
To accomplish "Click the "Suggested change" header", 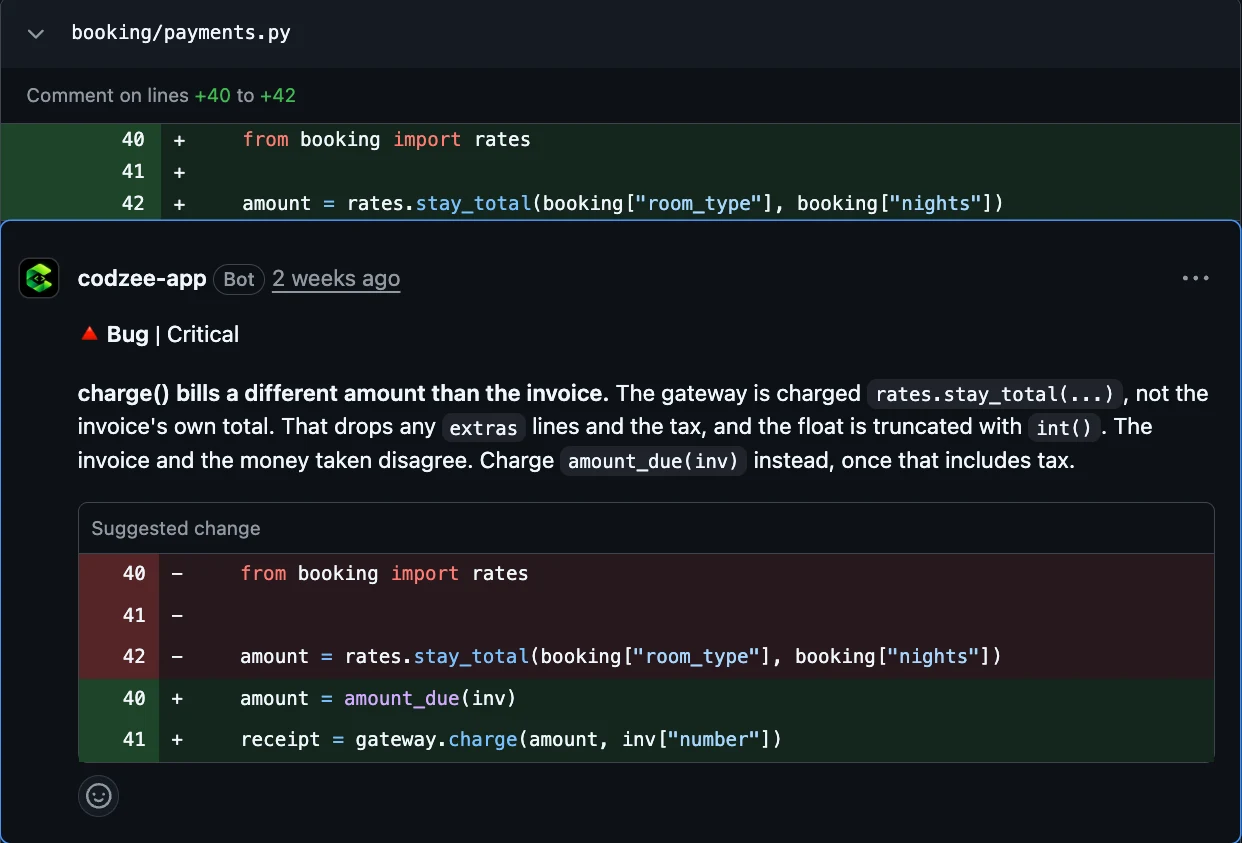I will [176, 528].
